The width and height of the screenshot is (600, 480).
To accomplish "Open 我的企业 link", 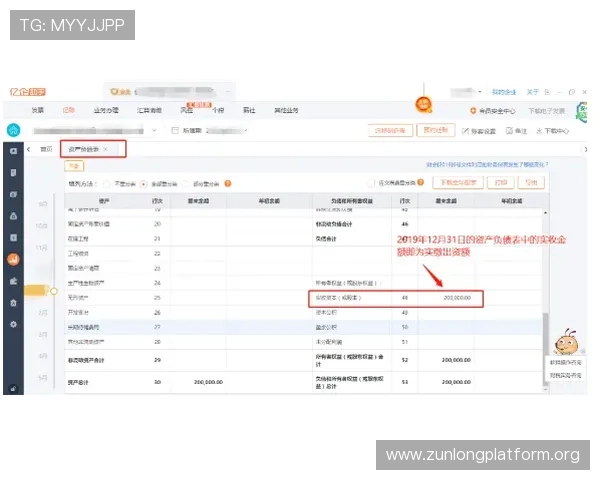I will 504,92.
